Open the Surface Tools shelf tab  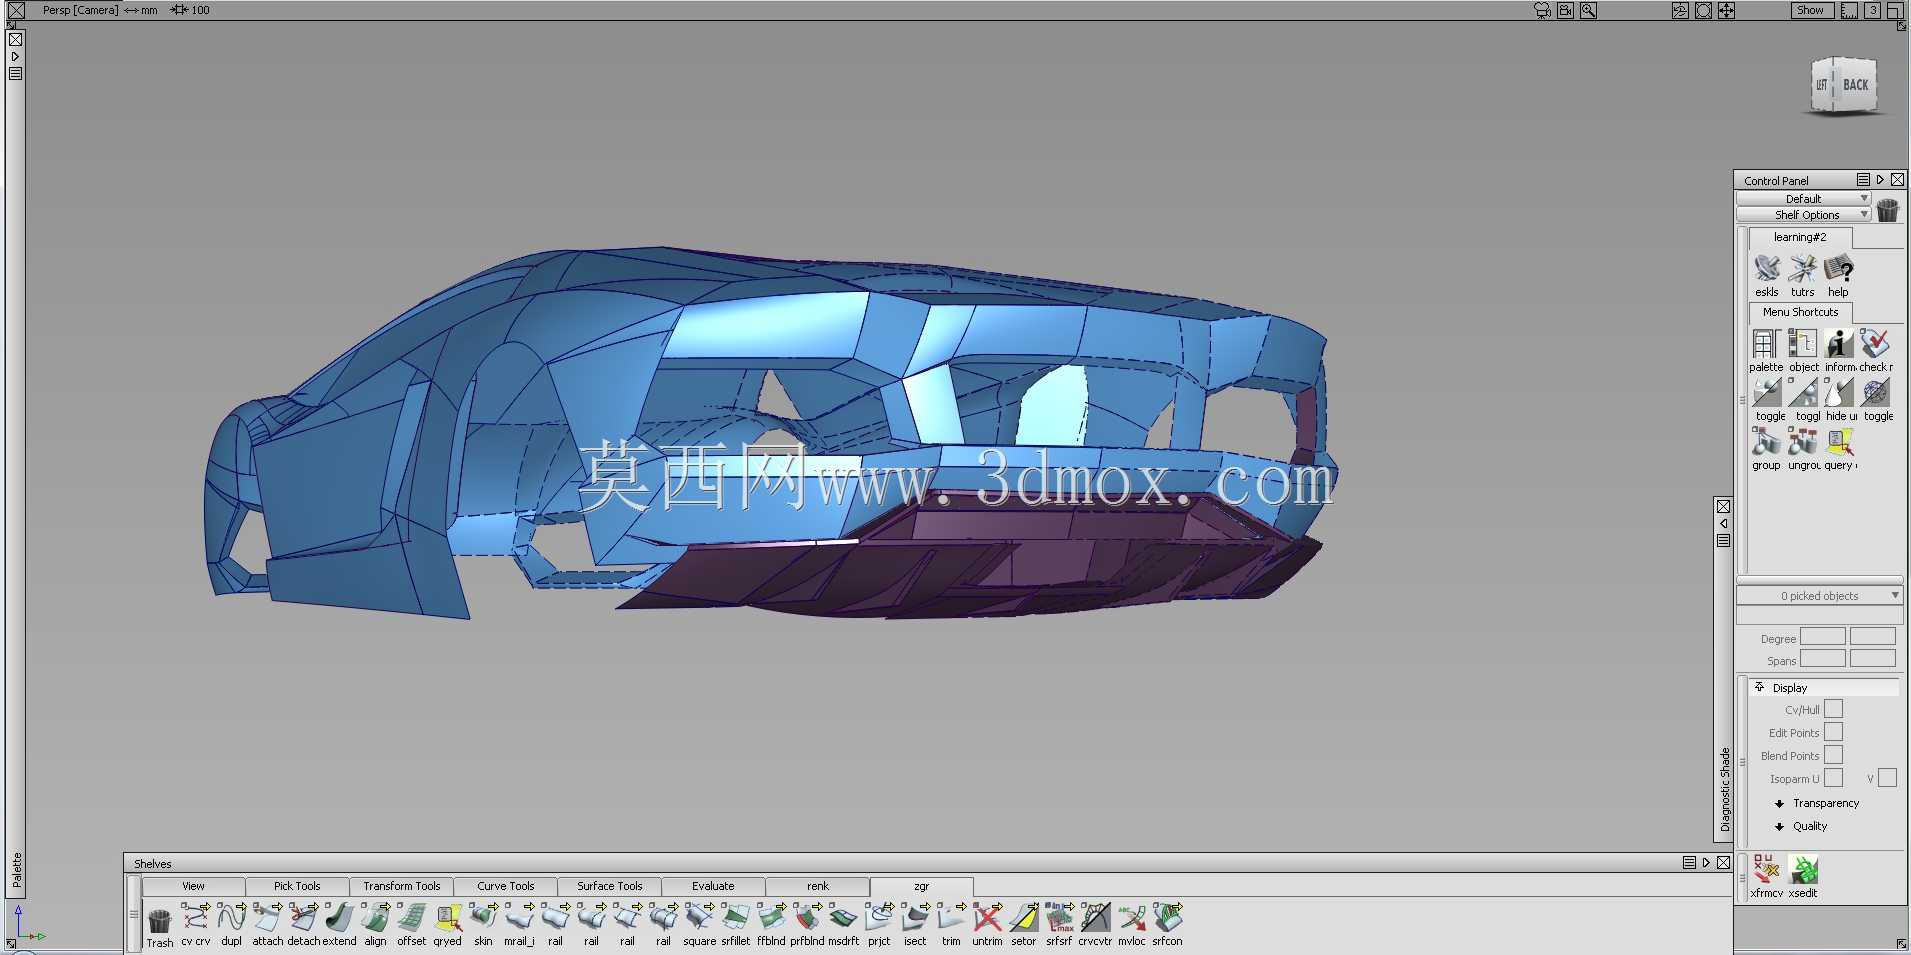click(609, 886)
